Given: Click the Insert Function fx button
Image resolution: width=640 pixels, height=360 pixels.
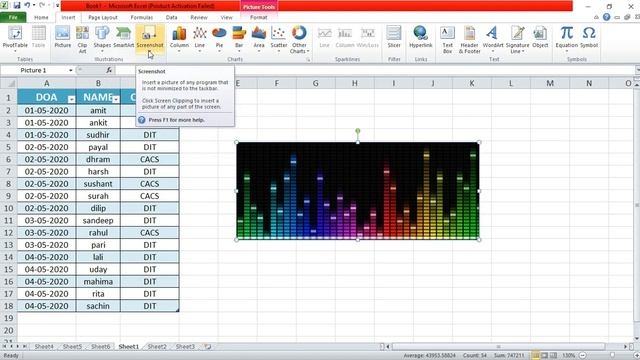Looking at the screenshot, I should coord(109,70).
